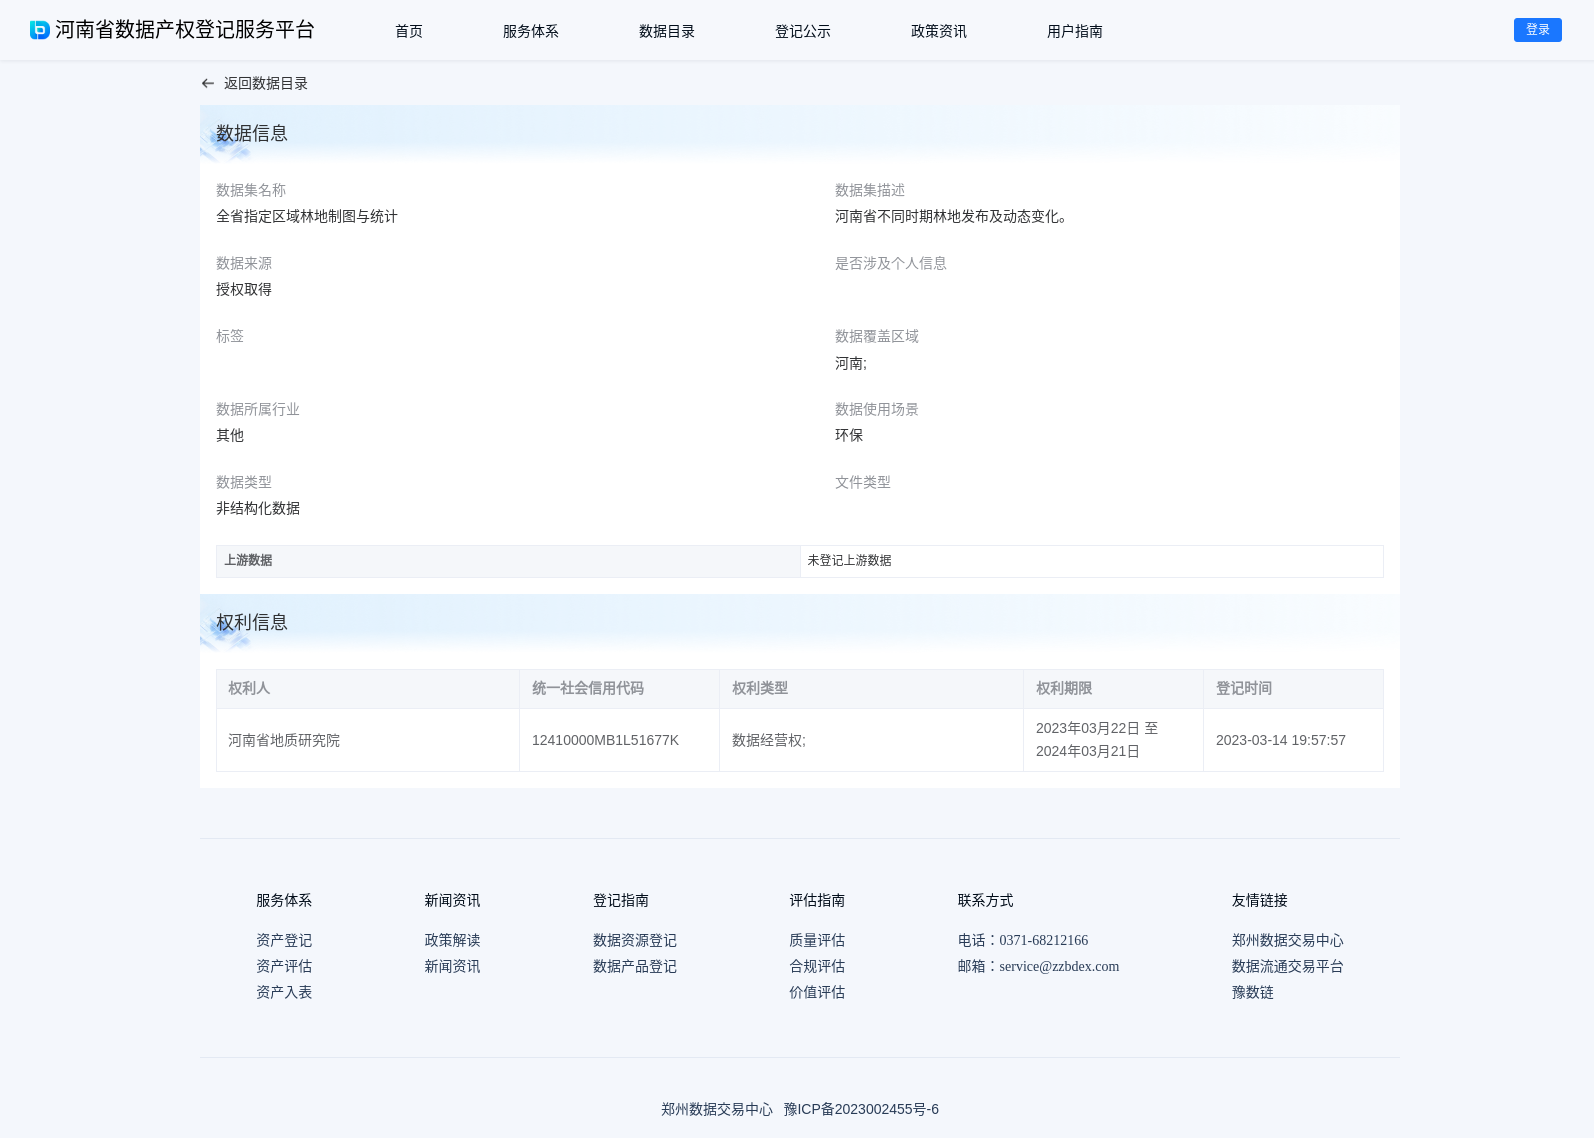Open friendly link 郑州数据交易中心
This screenshot has width=1594, height=1138.
tap(1288, 940)
